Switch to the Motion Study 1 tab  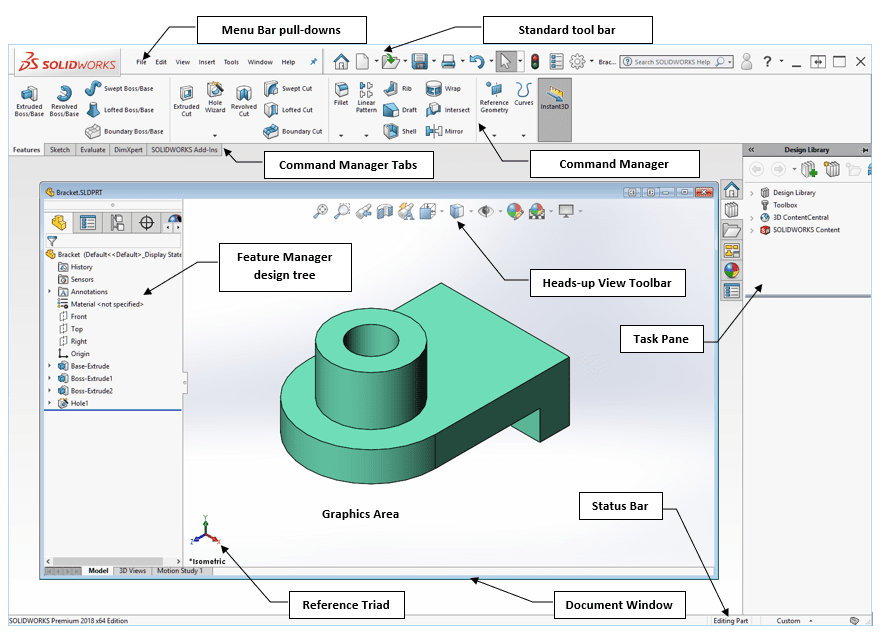(180, 571)
